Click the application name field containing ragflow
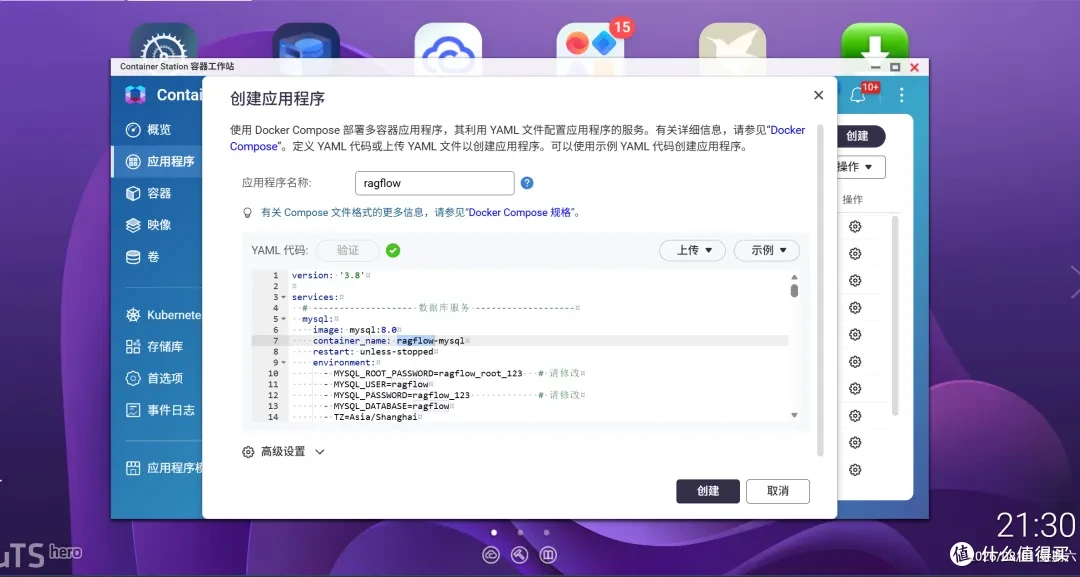This screenshot has width=1080, height=577. click(x=435, y=183)
